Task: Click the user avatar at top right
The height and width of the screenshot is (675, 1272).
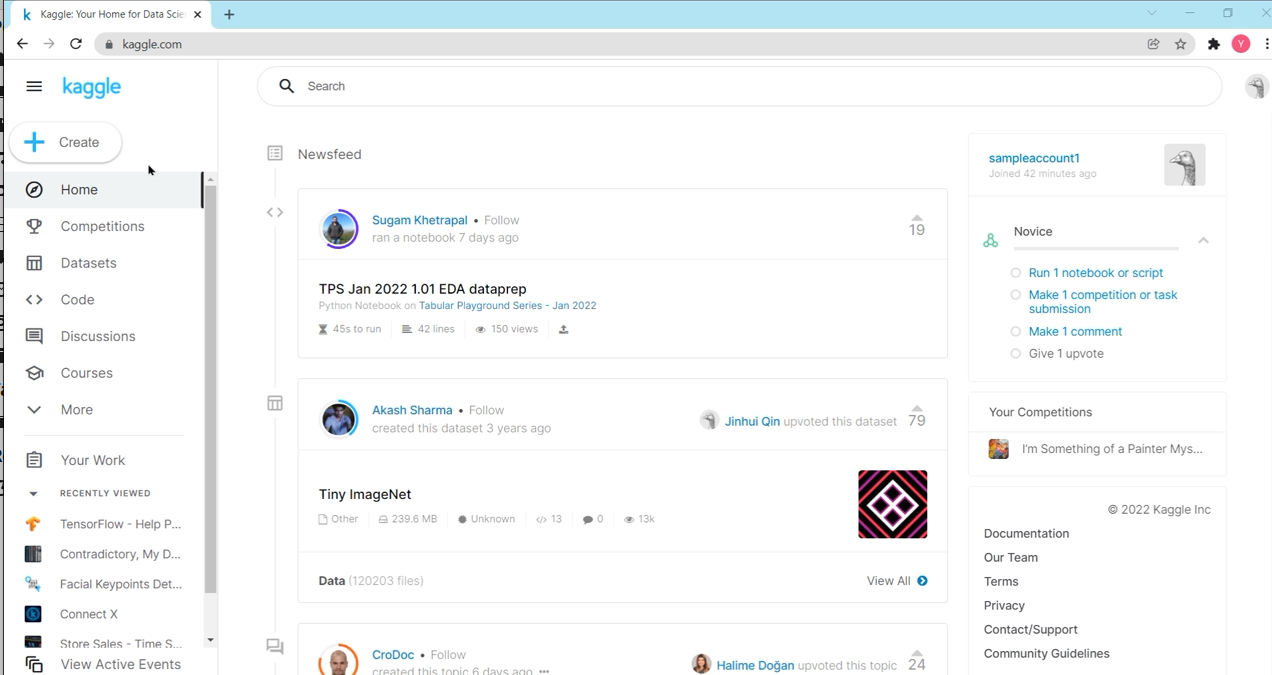Action: (x=1256, y=87)
